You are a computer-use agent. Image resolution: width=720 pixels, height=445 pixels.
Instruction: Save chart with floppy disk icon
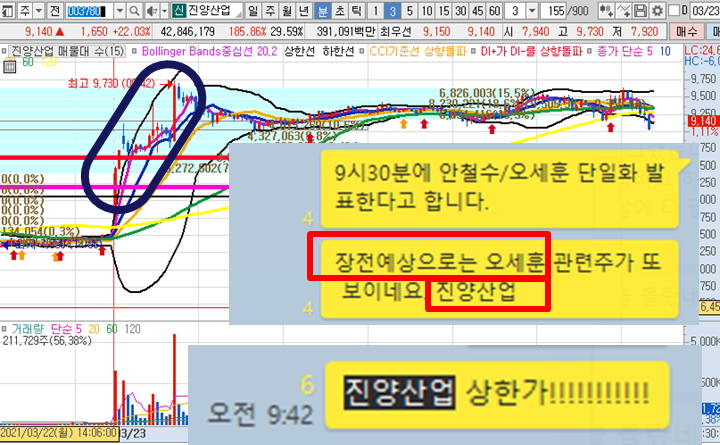coord(640,10)
